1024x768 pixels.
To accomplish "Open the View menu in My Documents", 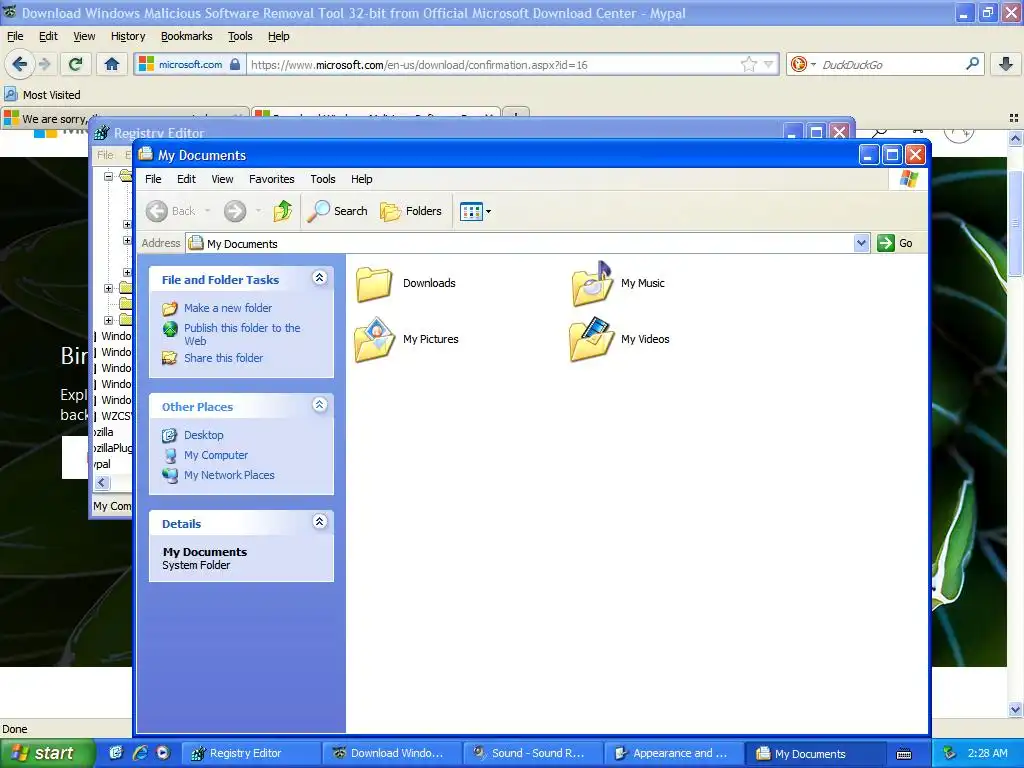I will (222, 179).
